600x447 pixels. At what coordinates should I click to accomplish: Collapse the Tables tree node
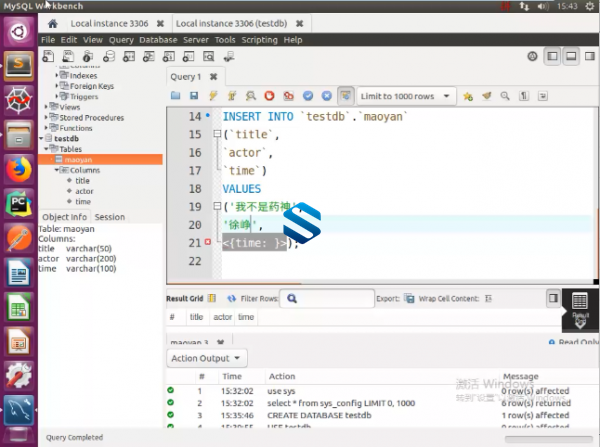tap(46, 149)
